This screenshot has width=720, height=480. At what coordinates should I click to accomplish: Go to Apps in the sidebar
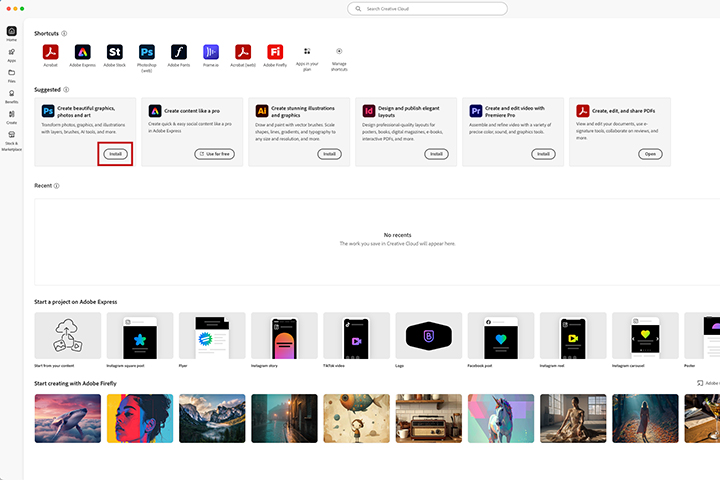[x=11, y=53]
